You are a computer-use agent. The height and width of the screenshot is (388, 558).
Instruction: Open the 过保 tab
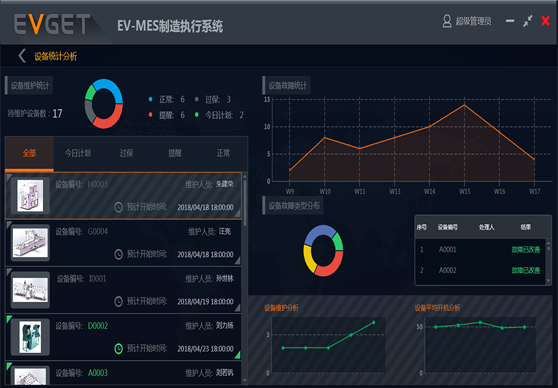126,153
